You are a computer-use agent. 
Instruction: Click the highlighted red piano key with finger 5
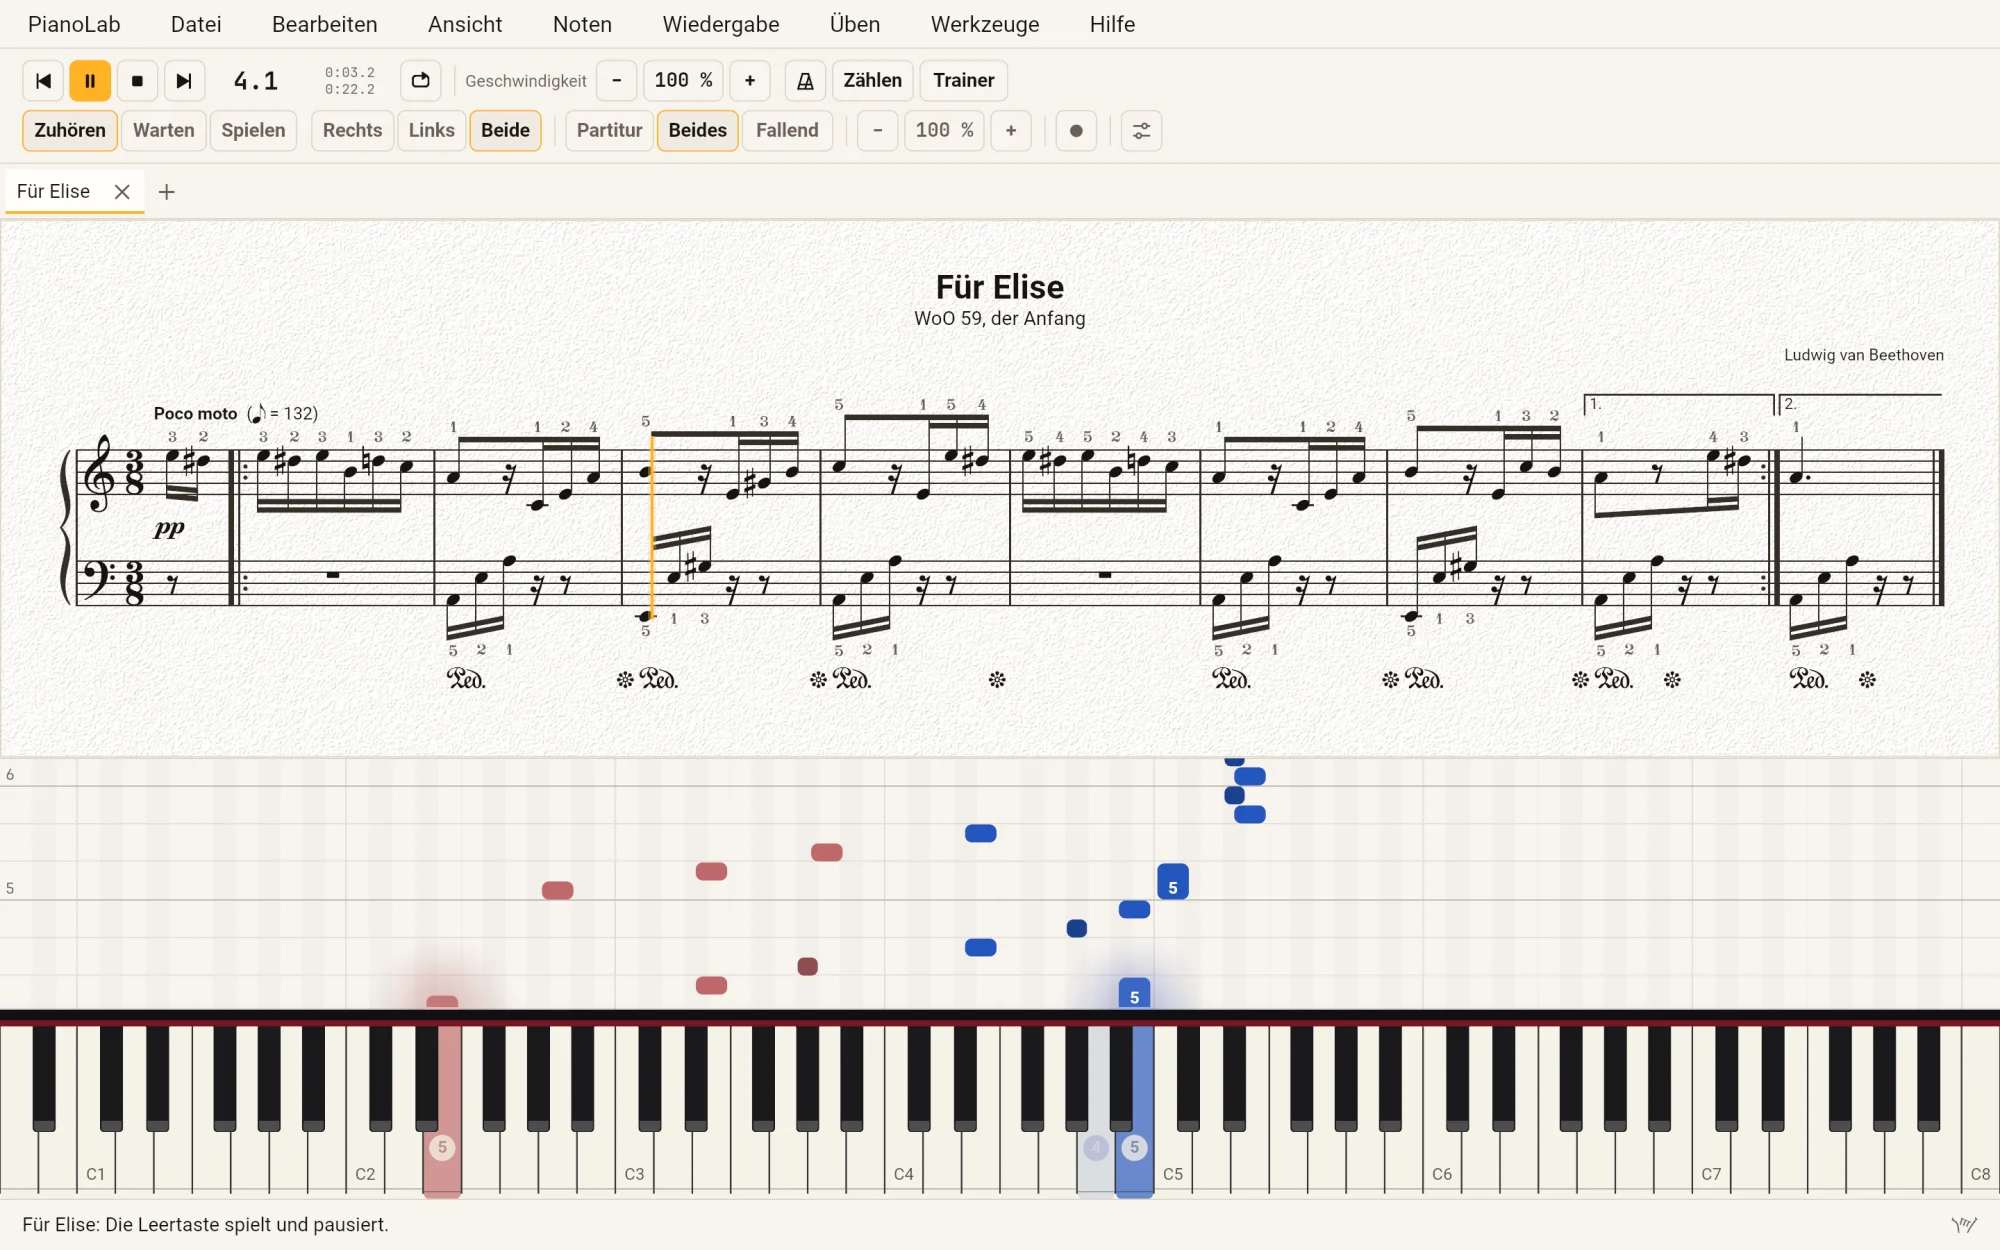442,1150
